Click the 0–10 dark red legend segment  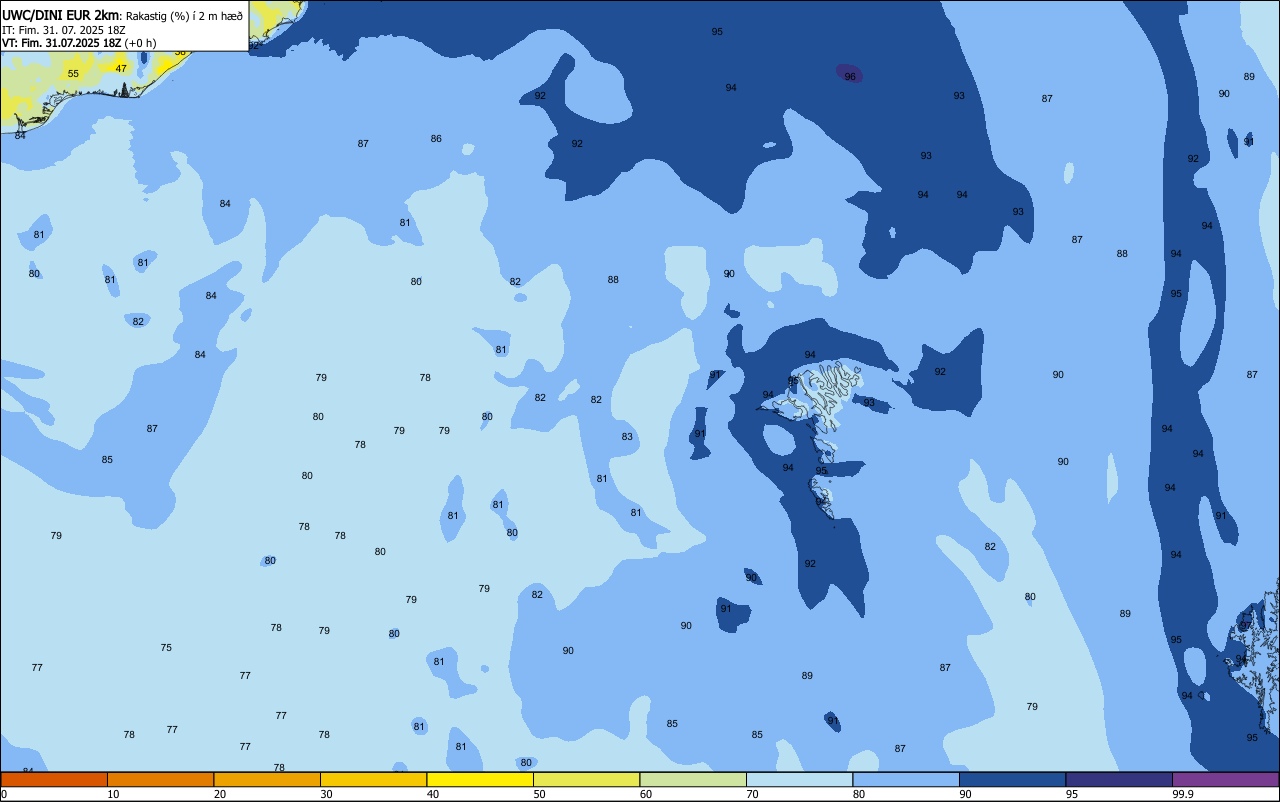tap(54, 779)
